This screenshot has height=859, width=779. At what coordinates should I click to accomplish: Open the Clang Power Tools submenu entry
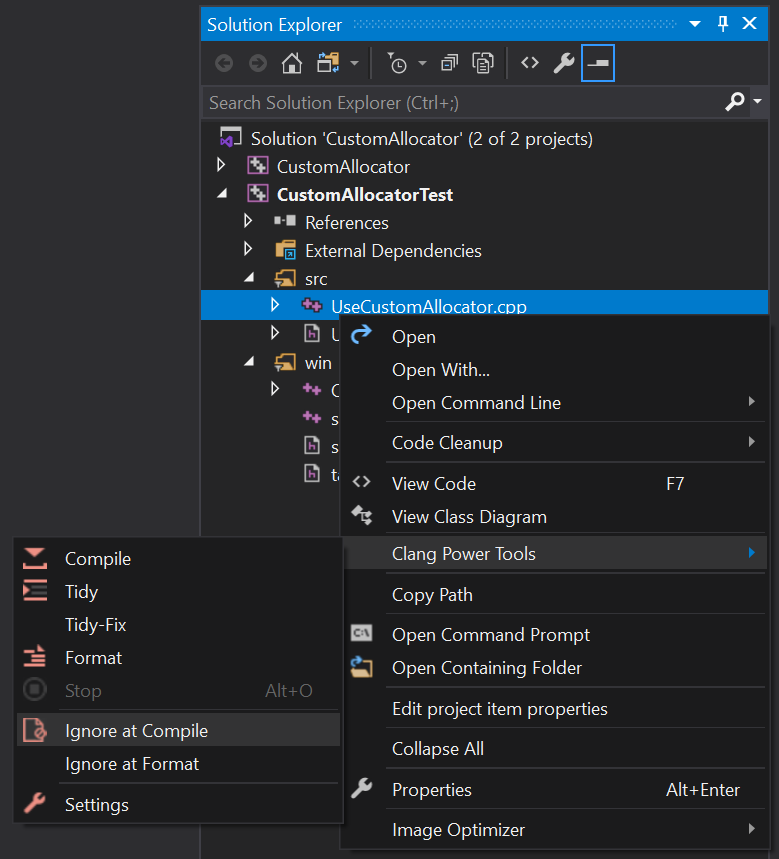(553, 554)
